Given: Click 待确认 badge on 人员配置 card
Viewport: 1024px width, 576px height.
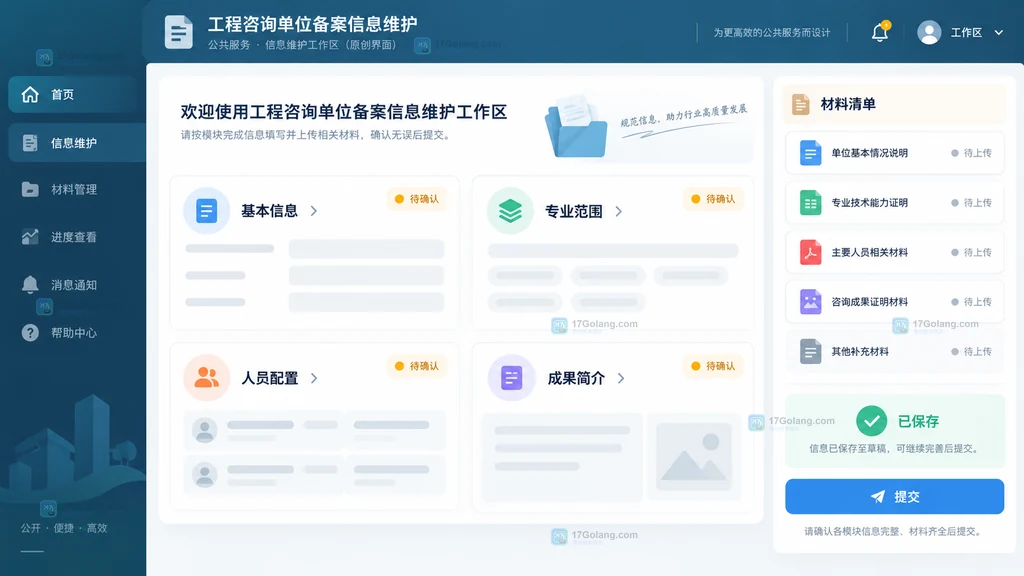Looking at the screenshot, I should pos(417,366).
